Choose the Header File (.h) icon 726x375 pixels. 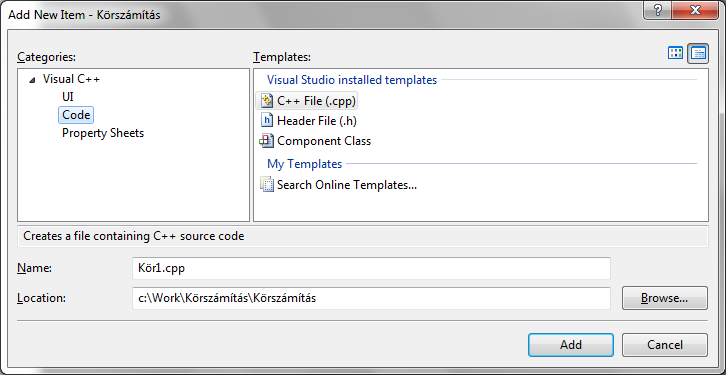tap(267, 121)
